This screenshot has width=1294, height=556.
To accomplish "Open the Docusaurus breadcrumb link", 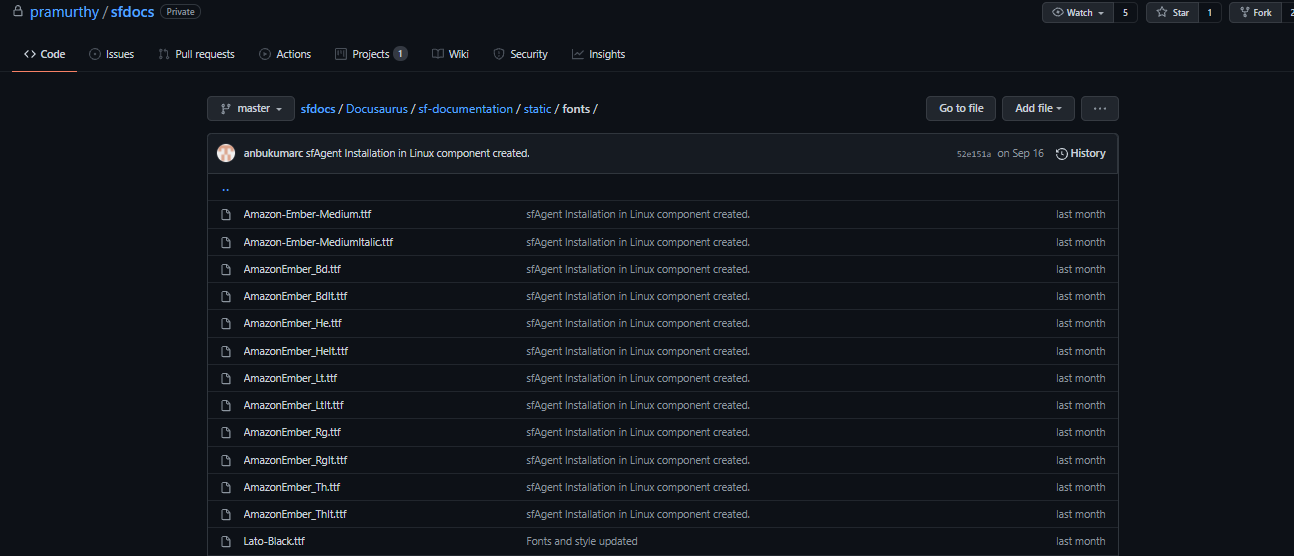I will [376, 109].
